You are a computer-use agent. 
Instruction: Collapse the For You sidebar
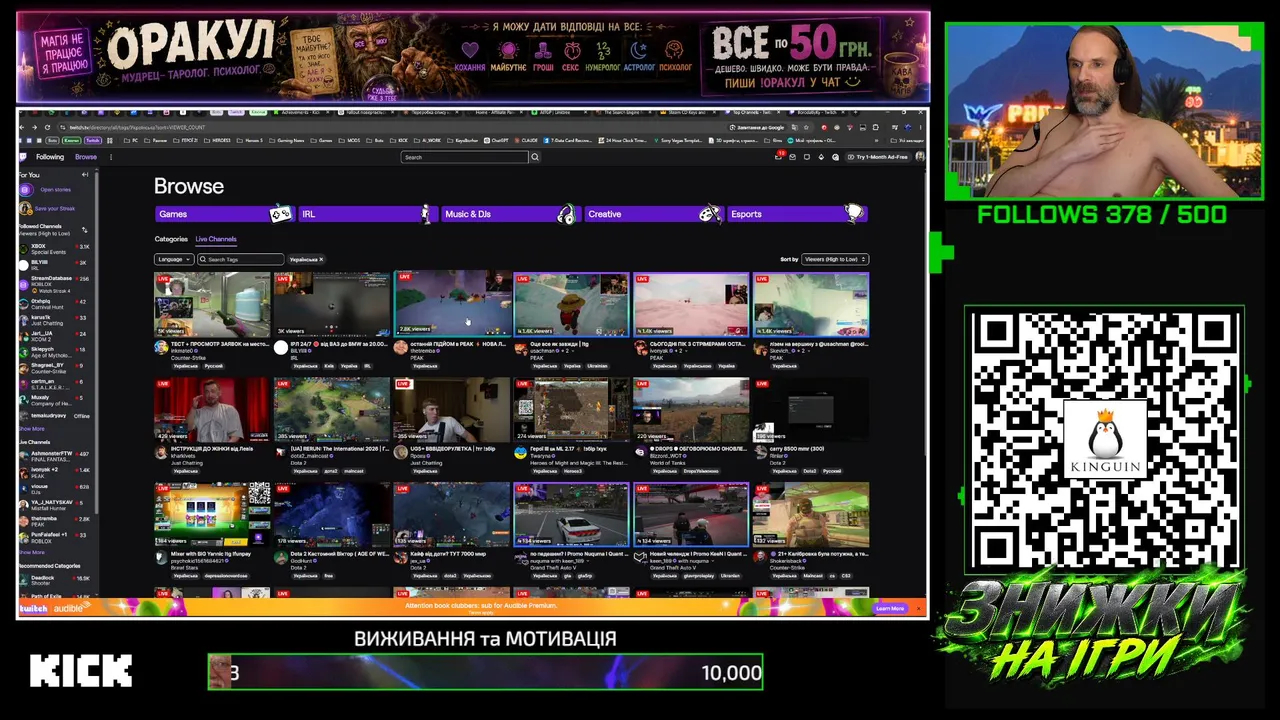(85, 175)
